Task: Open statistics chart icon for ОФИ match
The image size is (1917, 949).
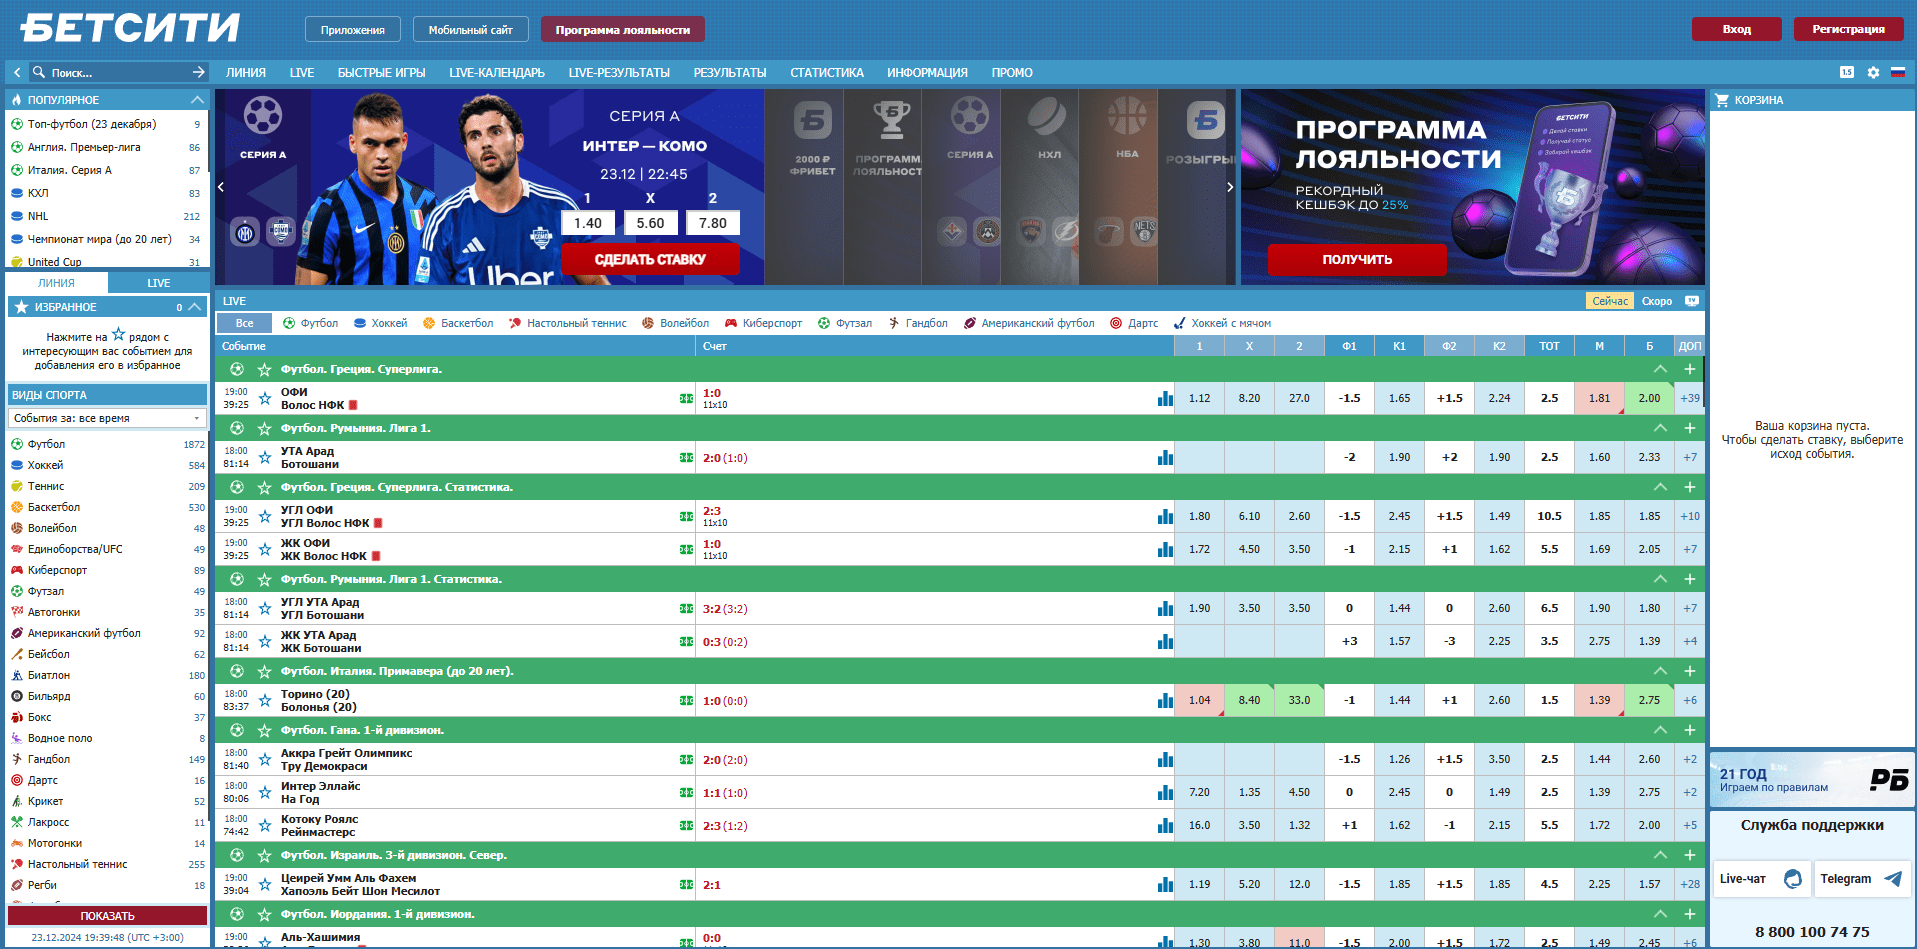Action: point(1165,398)
